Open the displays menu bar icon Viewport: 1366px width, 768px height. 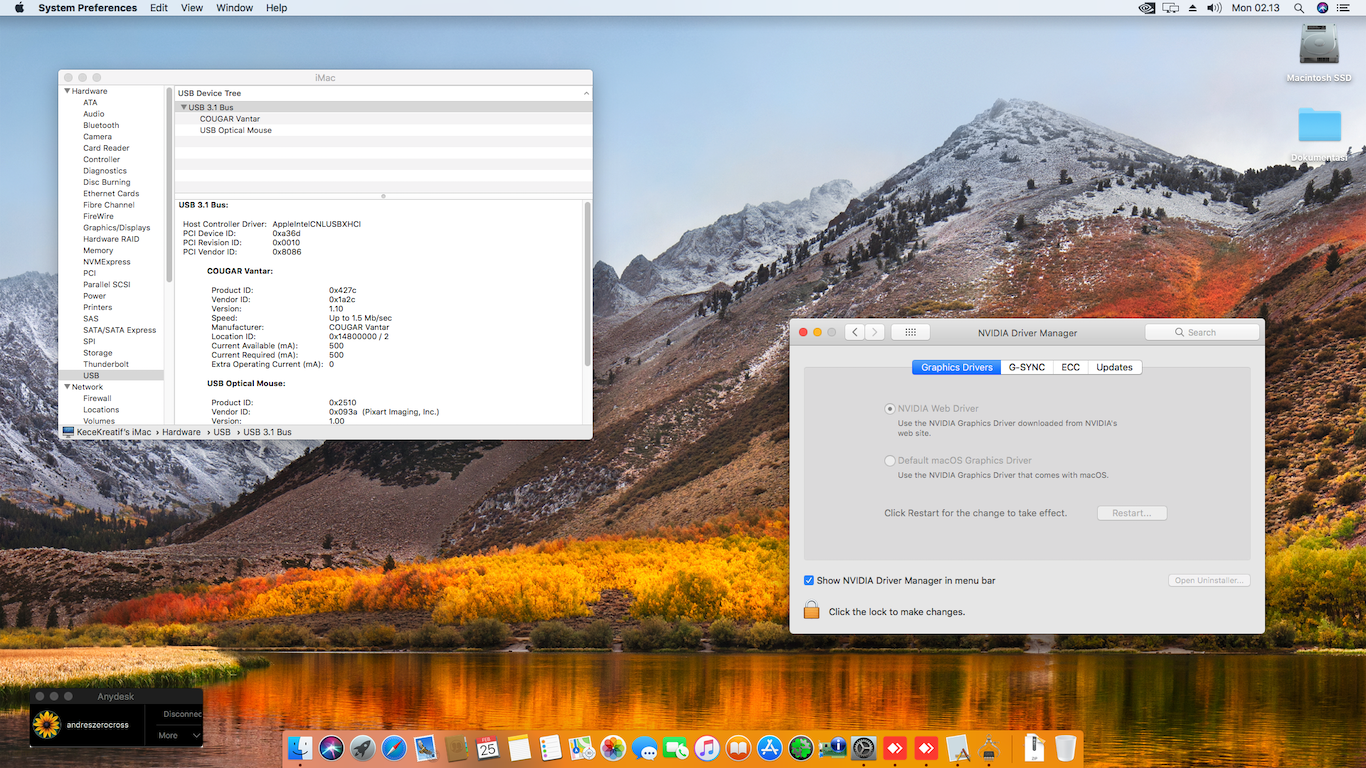click(1170, 8)
